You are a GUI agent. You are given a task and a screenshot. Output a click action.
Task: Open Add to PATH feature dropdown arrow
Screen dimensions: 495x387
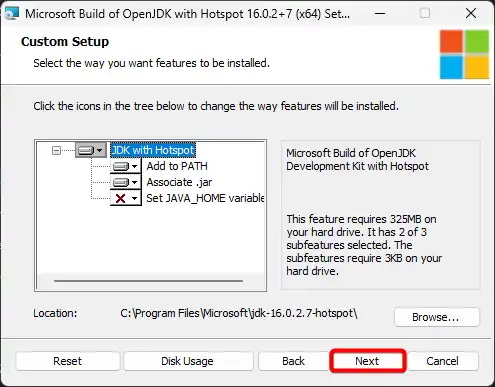[x=134, y=166]
